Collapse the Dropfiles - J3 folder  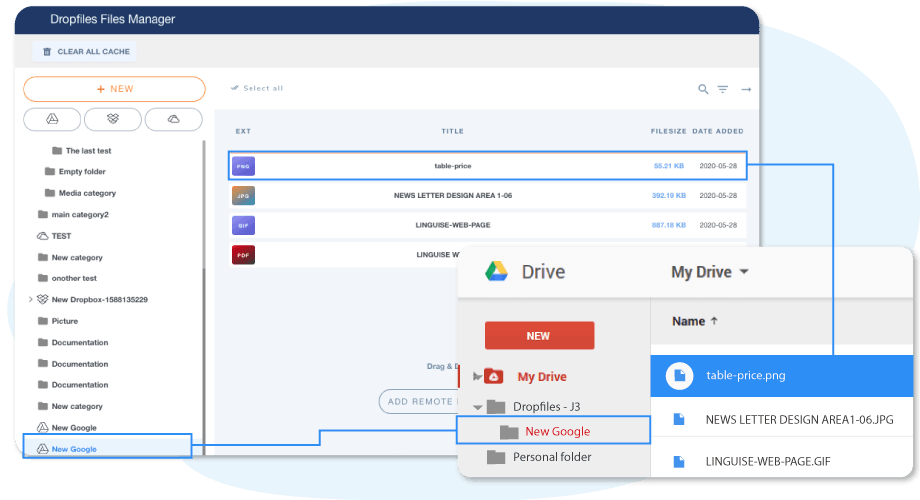pyautogui.click(x=477, y=407)
